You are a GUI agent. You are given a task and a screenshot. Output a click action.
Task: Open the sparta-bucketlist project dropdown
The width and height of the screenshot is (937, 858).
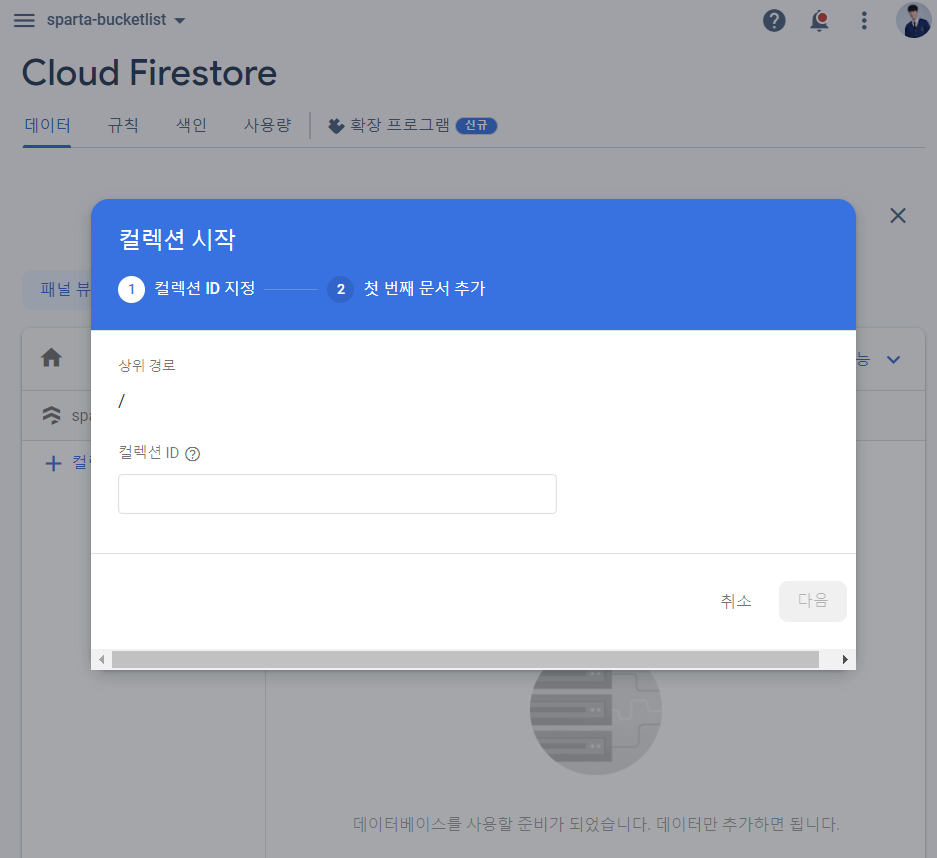116,20
